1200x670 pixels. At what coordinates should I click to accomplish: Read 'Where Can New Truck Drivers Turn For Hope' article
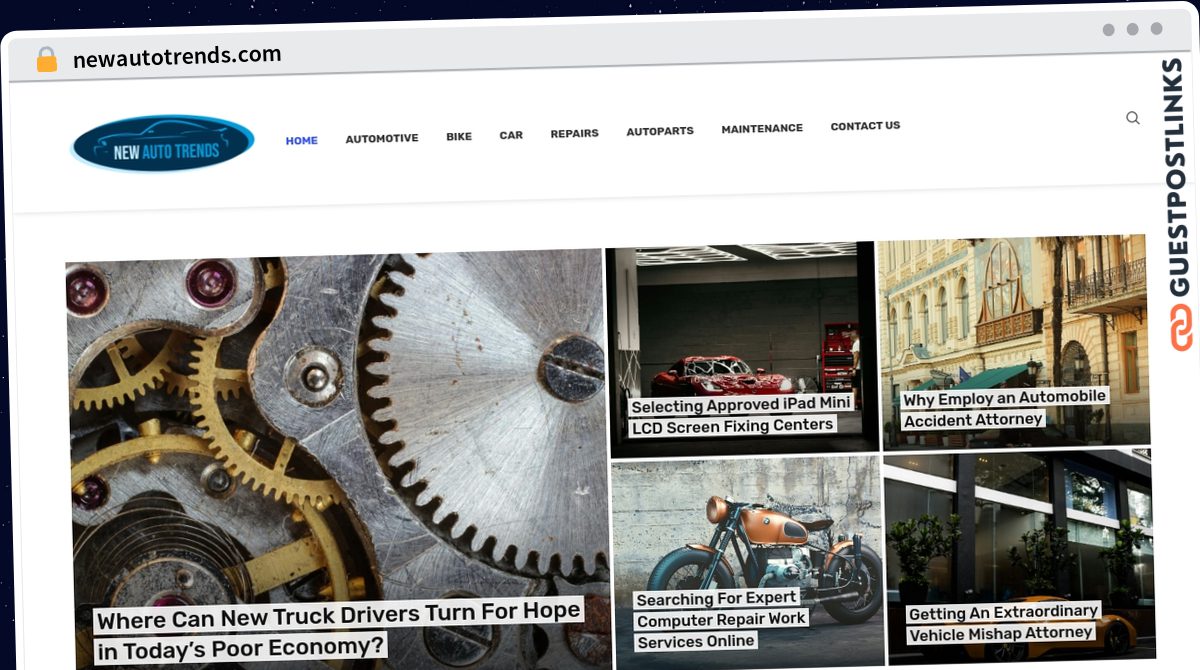click(339, 629)
